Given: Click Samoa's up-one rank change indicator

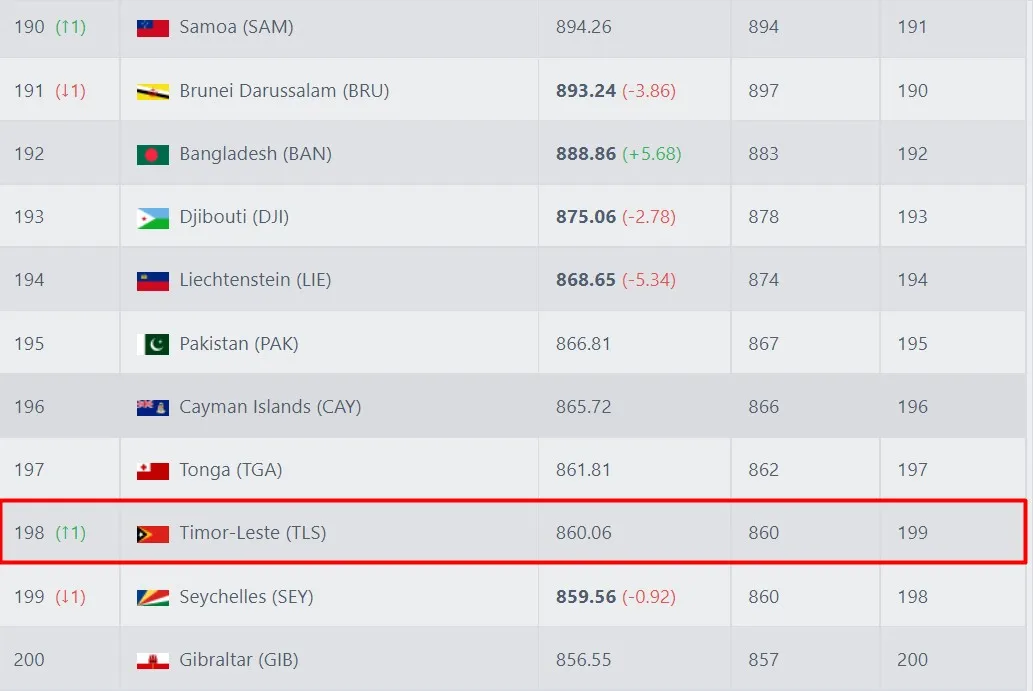Looking at the screenshot, I should point(70,27).
